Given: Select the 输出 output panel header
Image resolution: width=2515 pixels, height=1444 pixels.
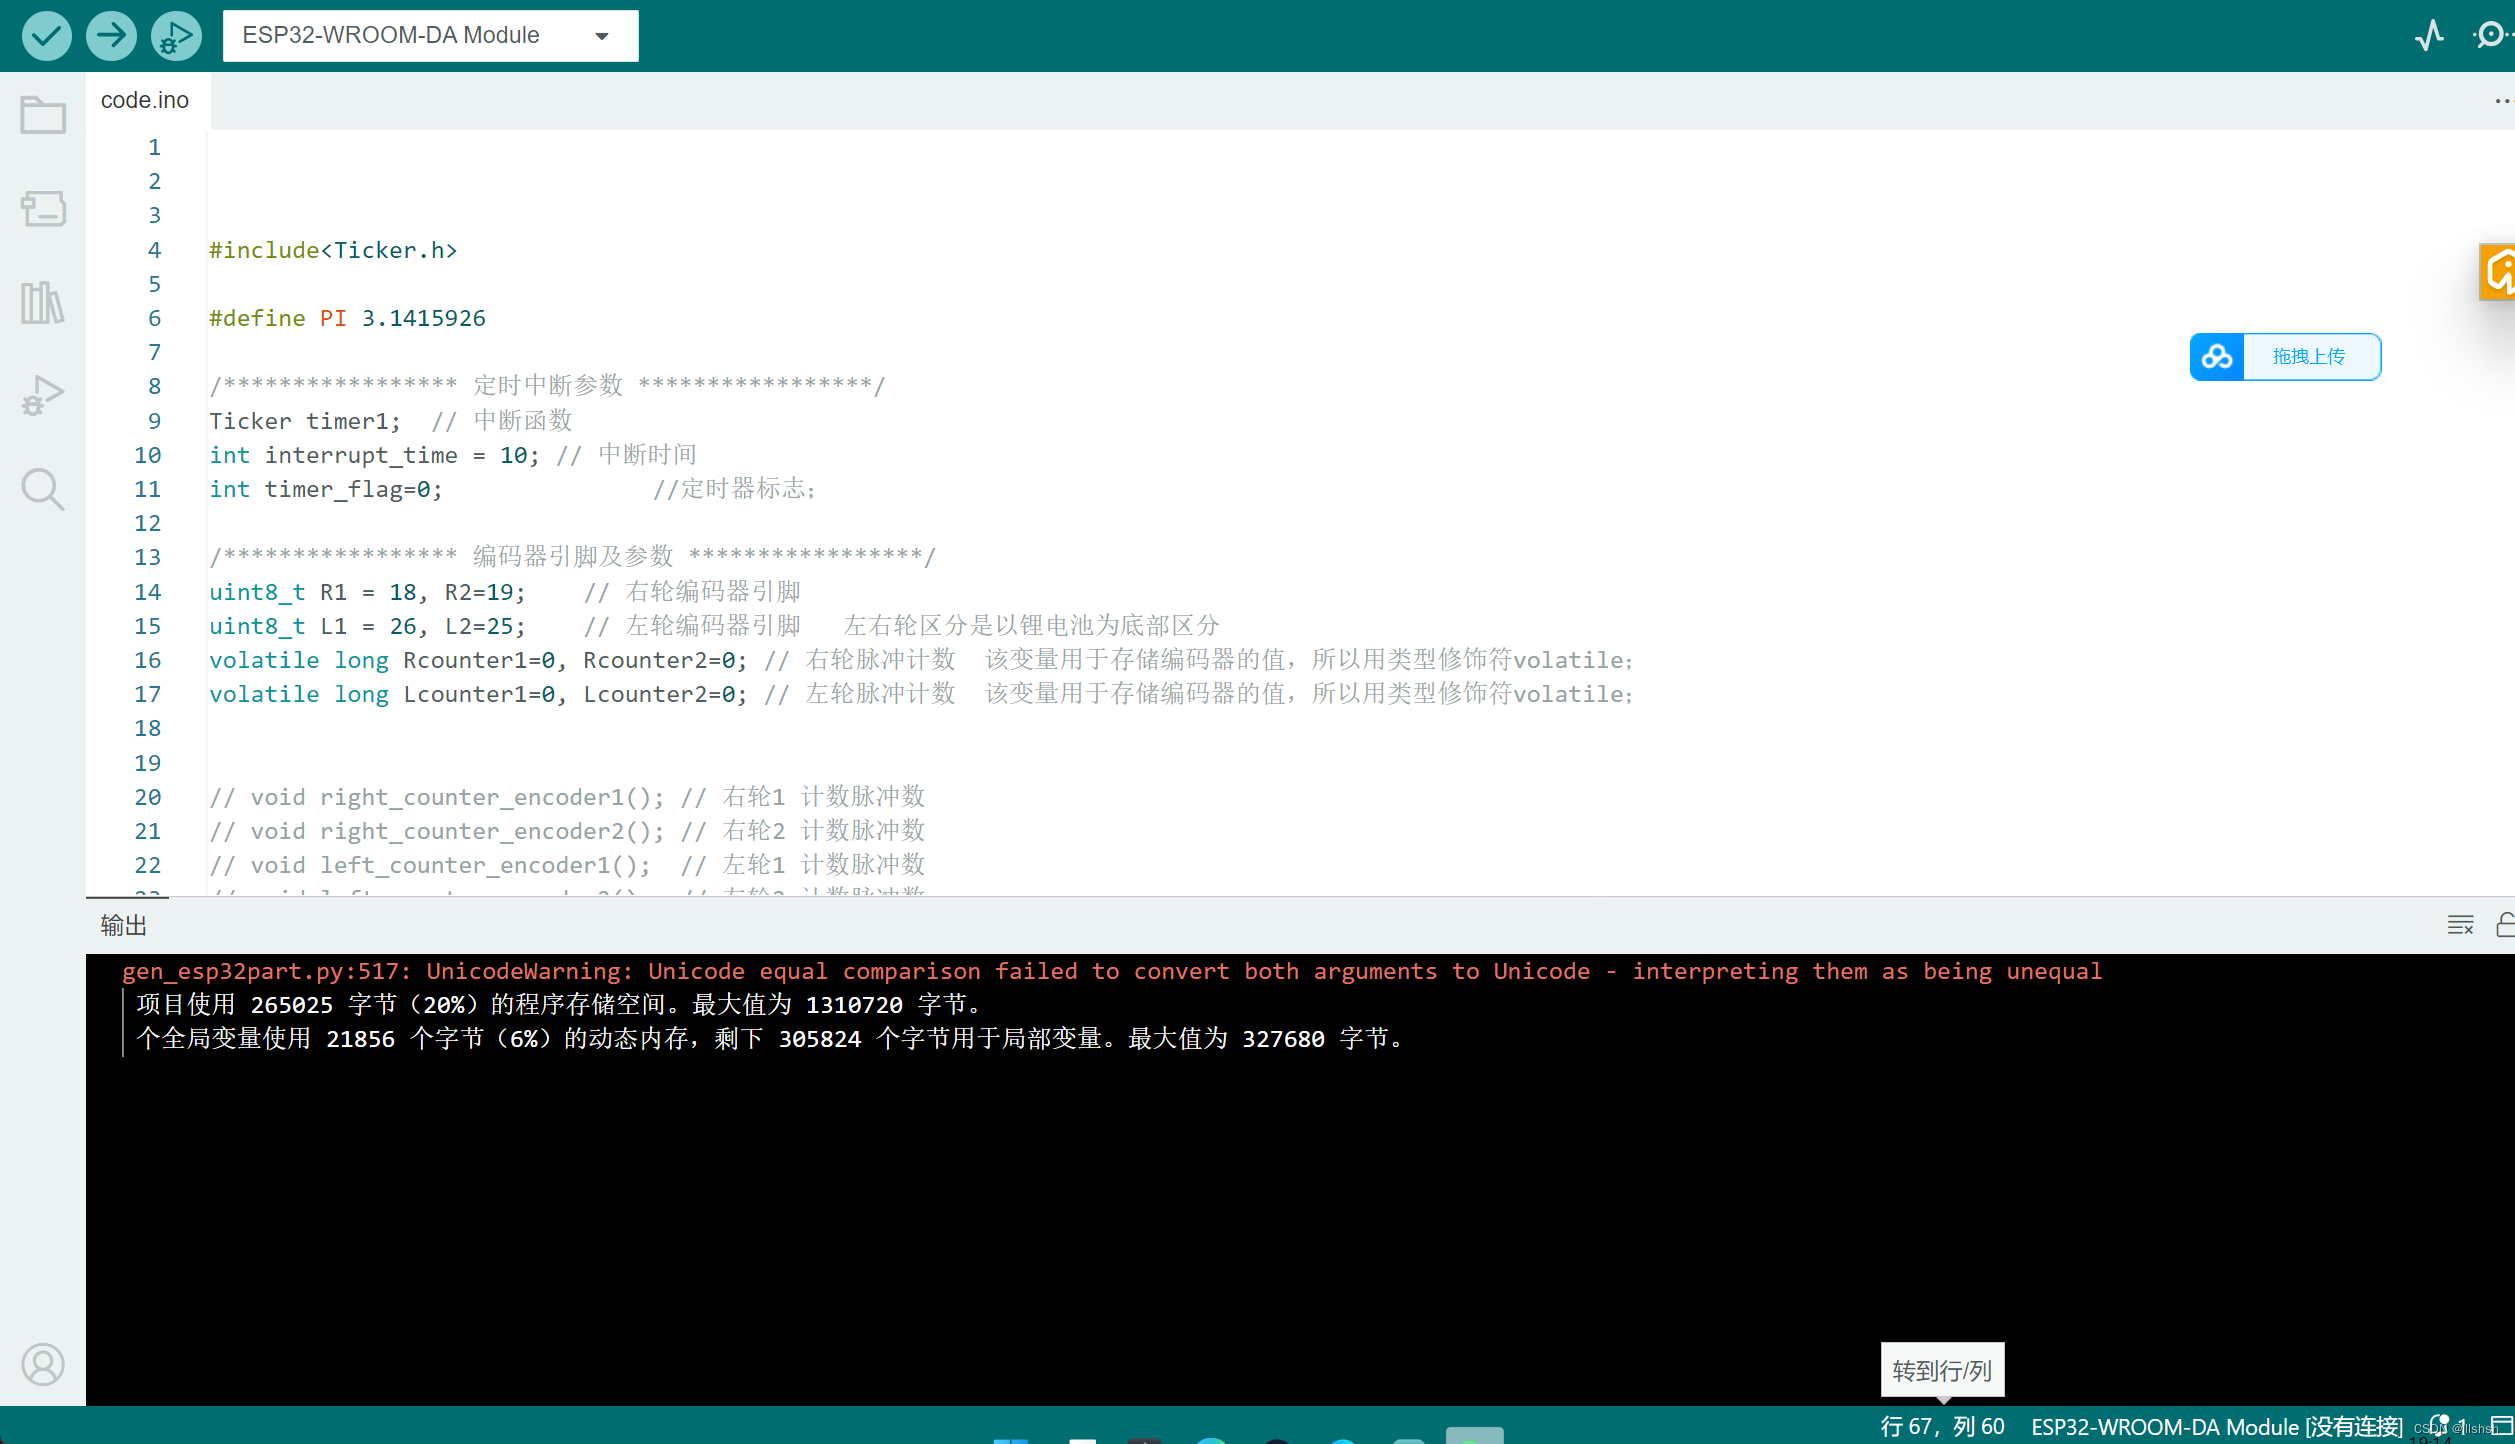Looking at the screenshot, I should click(x=122, y=924).
